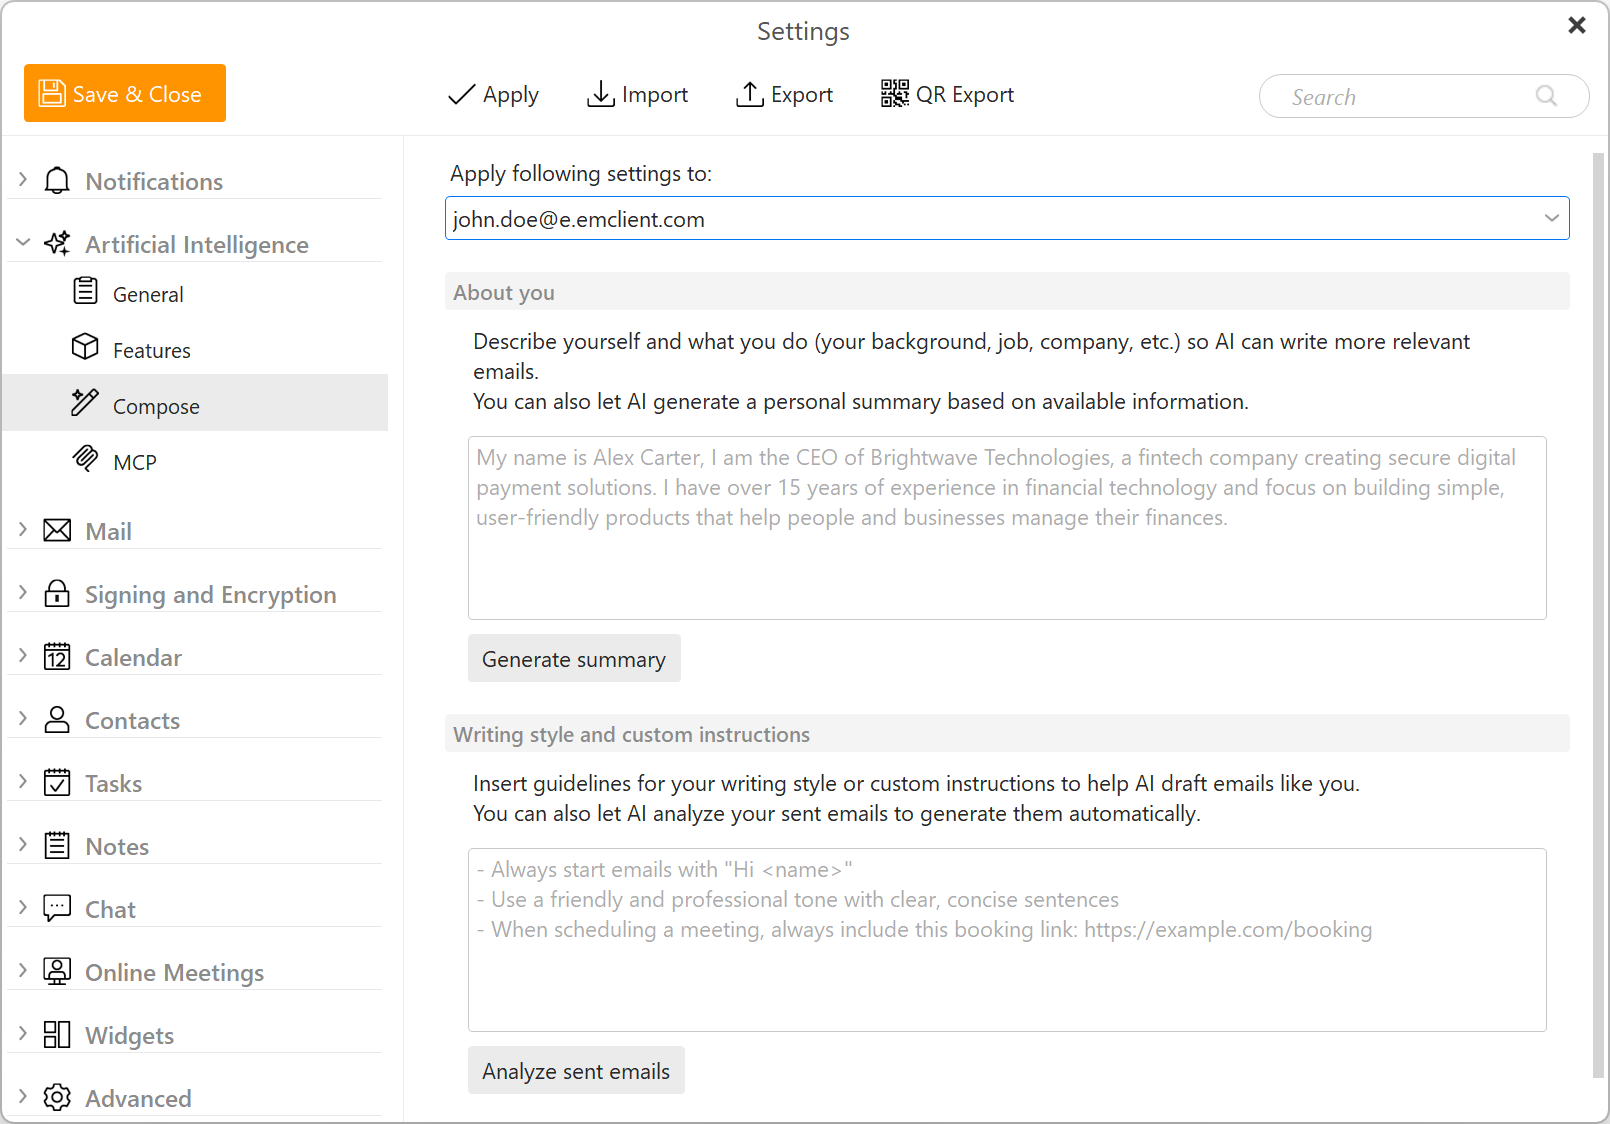Click Apply in the toolbar
Screen dimensions: 1610x1124
(x=493, y=94)
